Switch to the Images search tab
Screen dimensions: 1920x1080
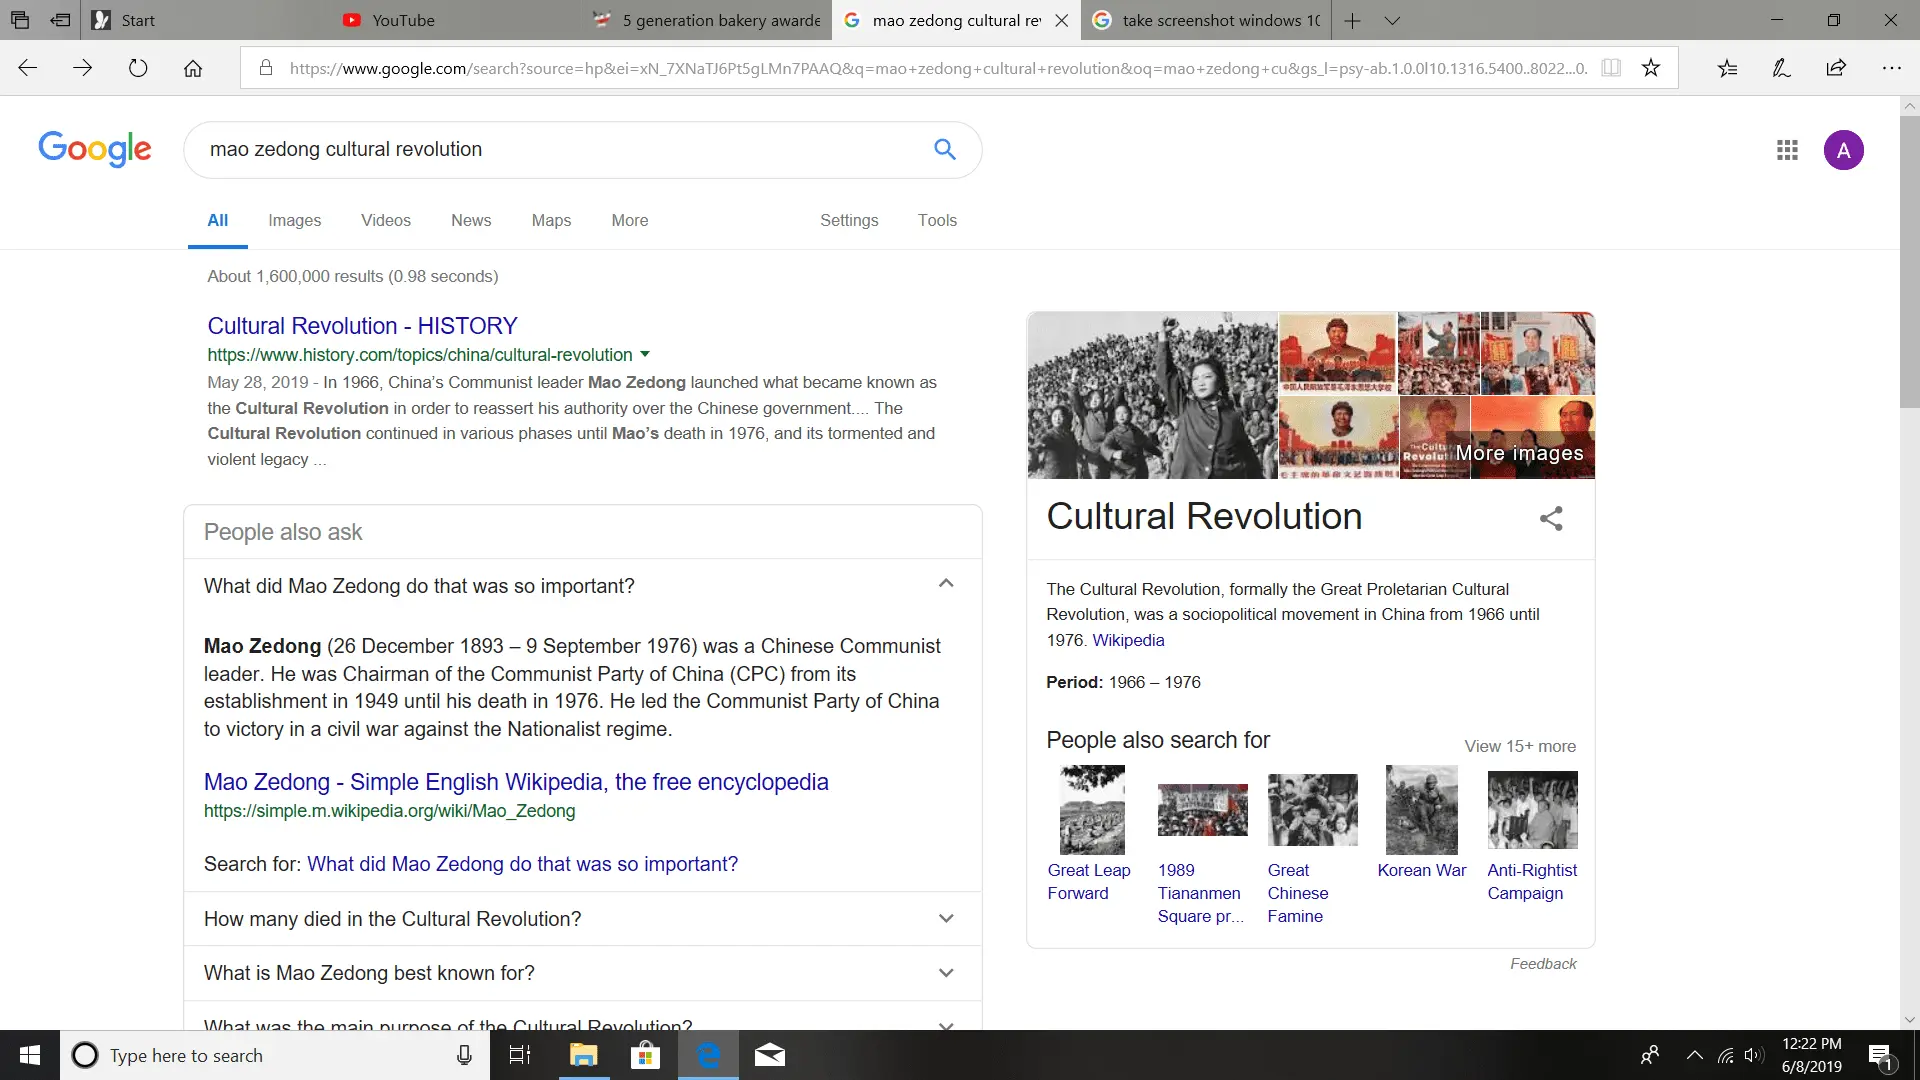294,220
